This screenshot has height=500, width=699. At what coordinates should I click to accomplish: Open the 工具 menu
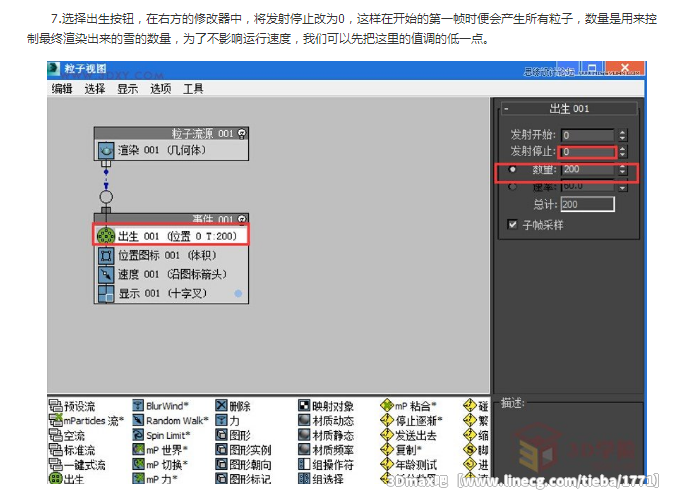[193, 89]
